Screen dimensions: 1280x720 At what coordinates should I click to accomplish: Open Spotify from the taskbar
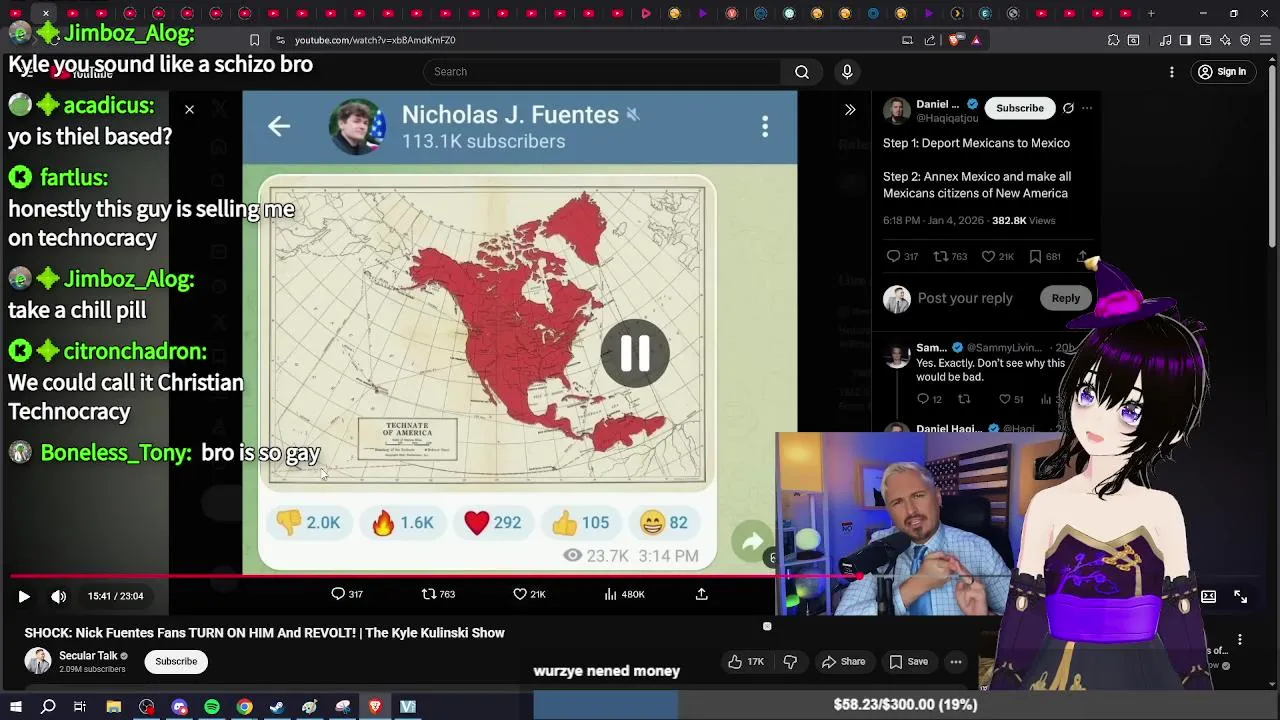(x=212, y=707)
